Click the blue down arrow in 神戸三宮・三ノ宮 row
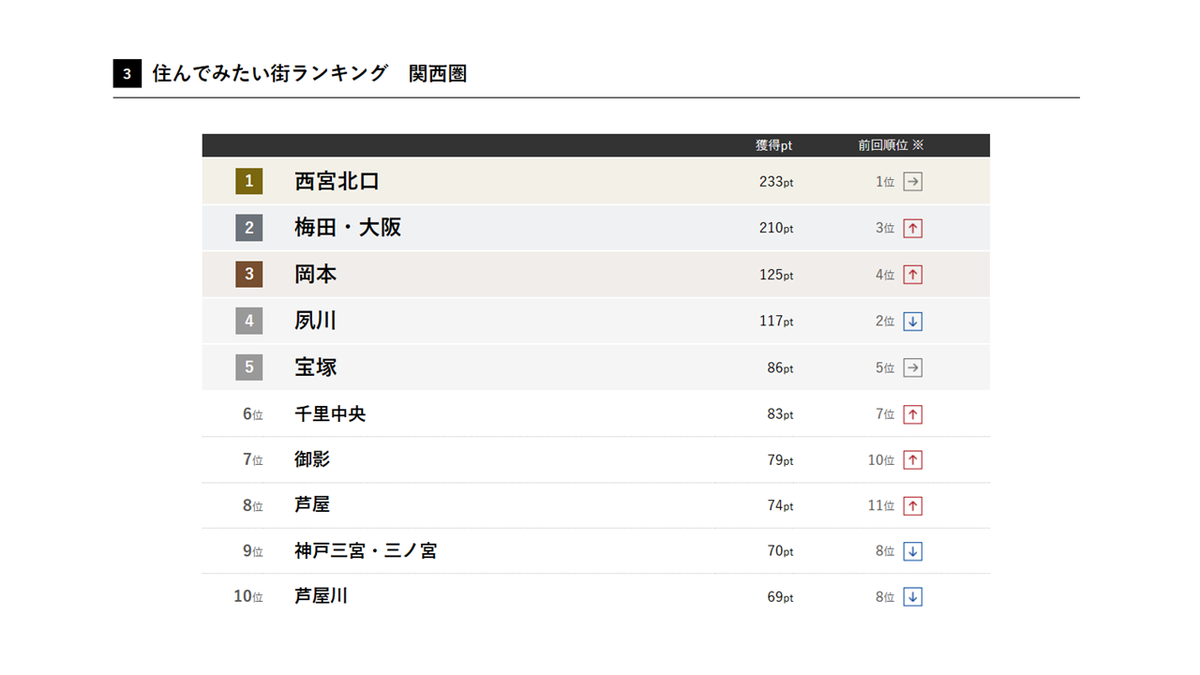1200x675 pixels. point(912,551)
